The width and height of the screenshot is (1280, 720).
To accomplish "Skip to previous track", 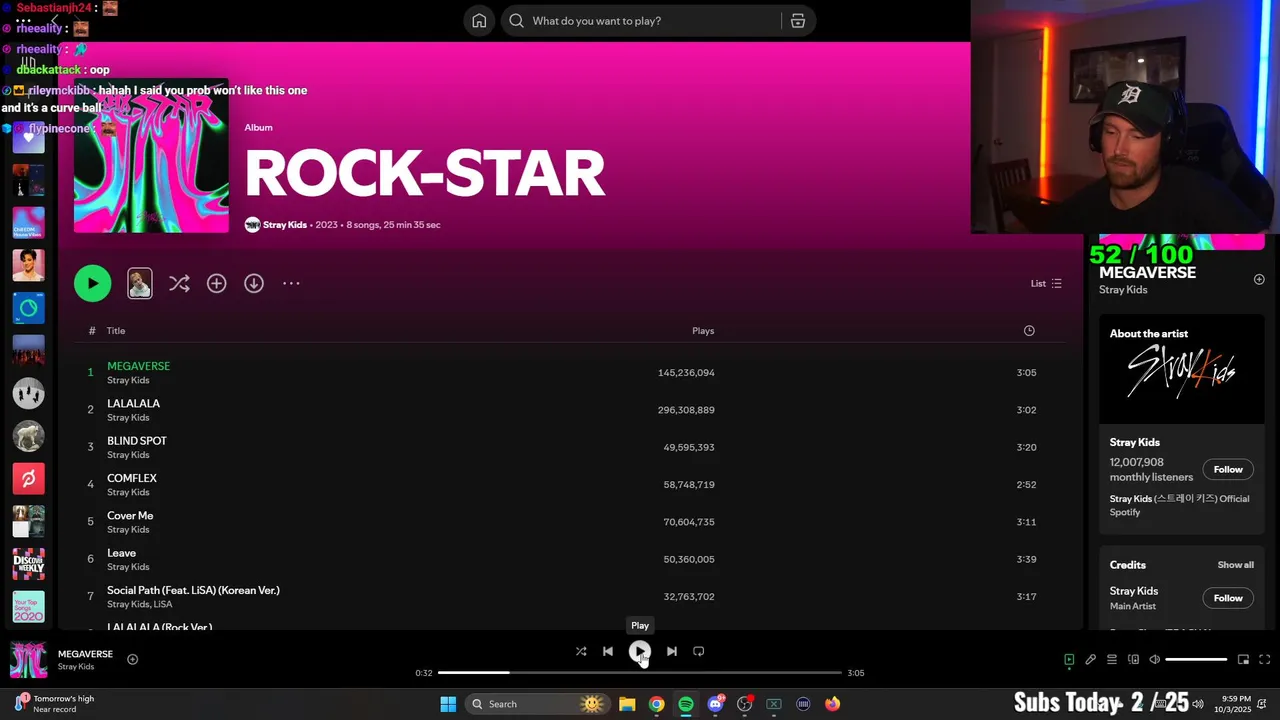I will (x=608, y=651).
